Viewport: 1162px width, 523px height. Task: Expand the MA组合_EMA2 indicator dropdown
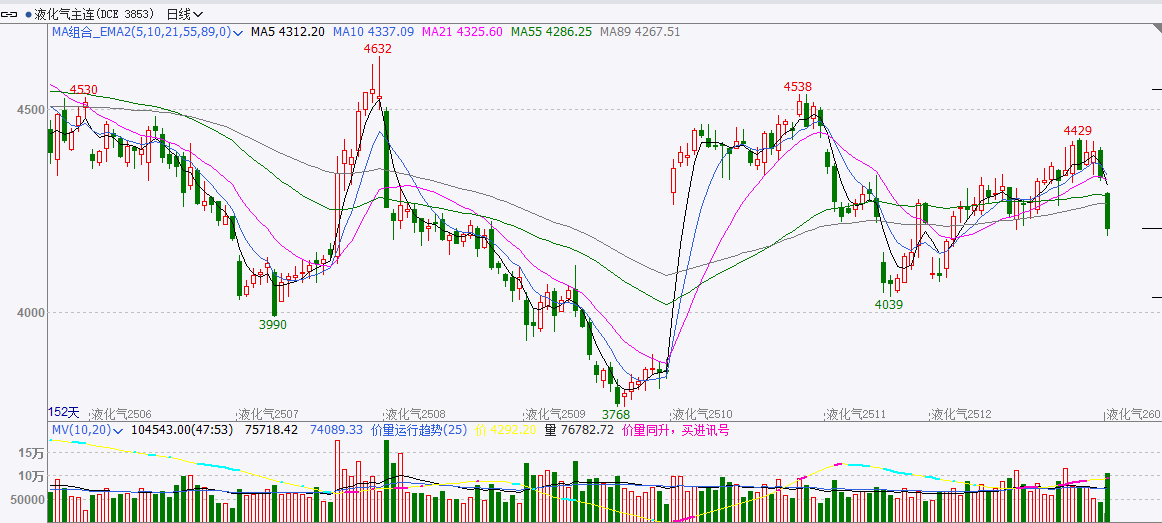pyautogui.click(x=238, y=33)
